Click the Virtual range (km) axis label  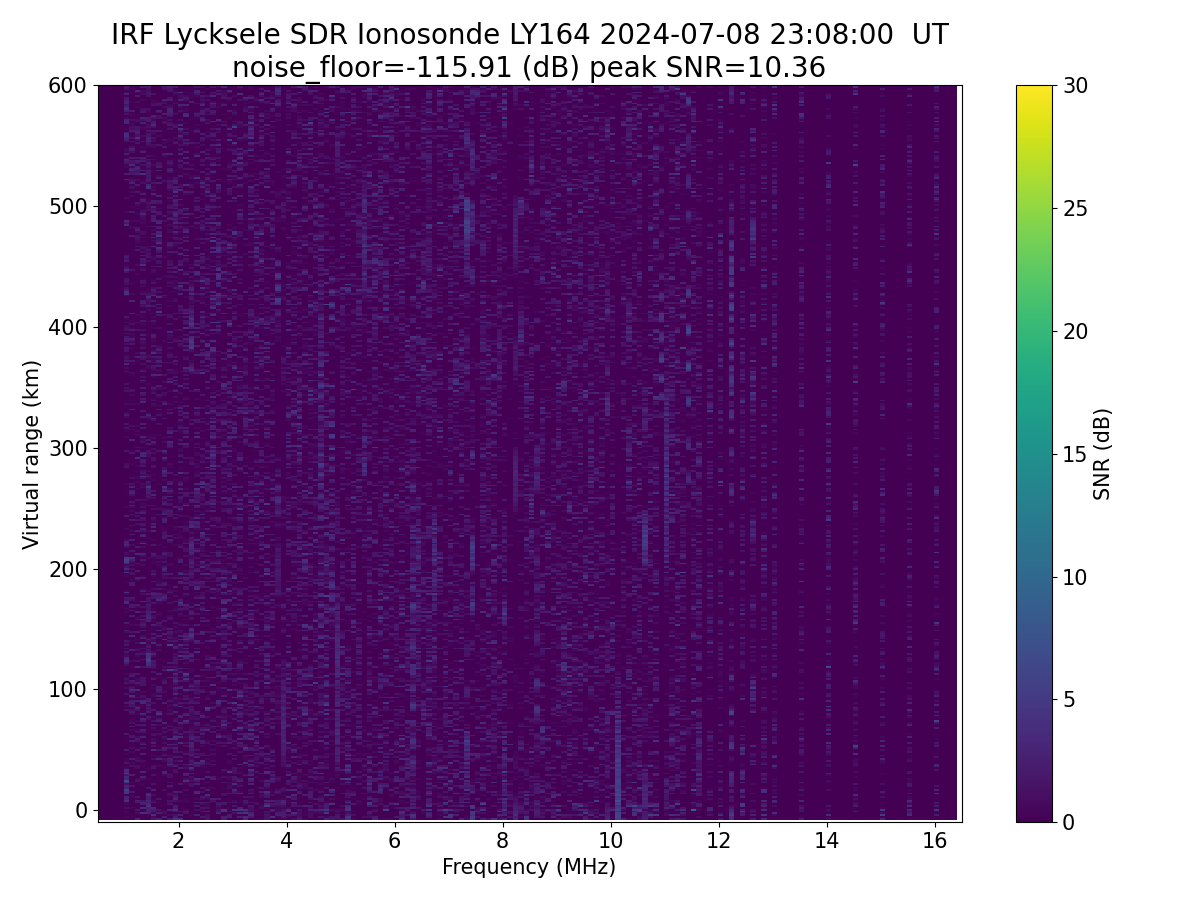pos(32,454)
